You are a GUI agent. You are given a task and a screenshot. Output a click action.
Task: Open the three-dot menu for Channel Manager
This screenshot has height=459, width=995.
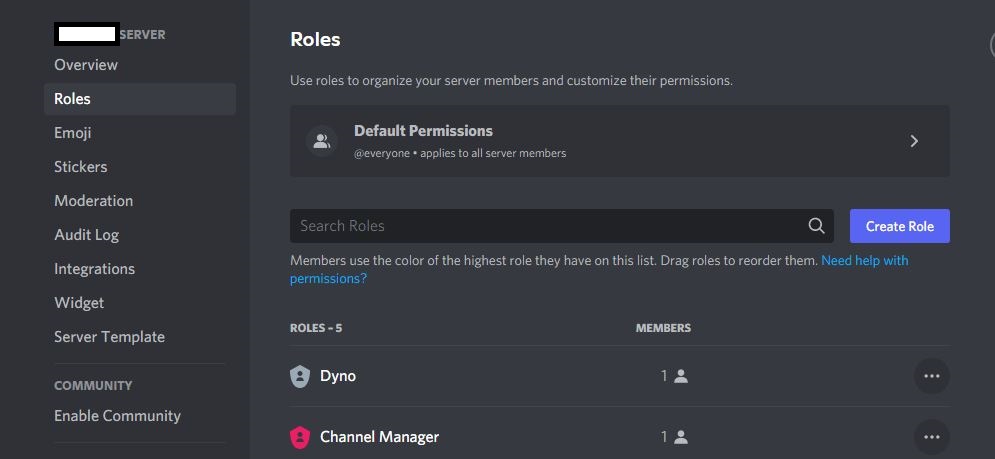pyautogui.click(x=931, y=437)
